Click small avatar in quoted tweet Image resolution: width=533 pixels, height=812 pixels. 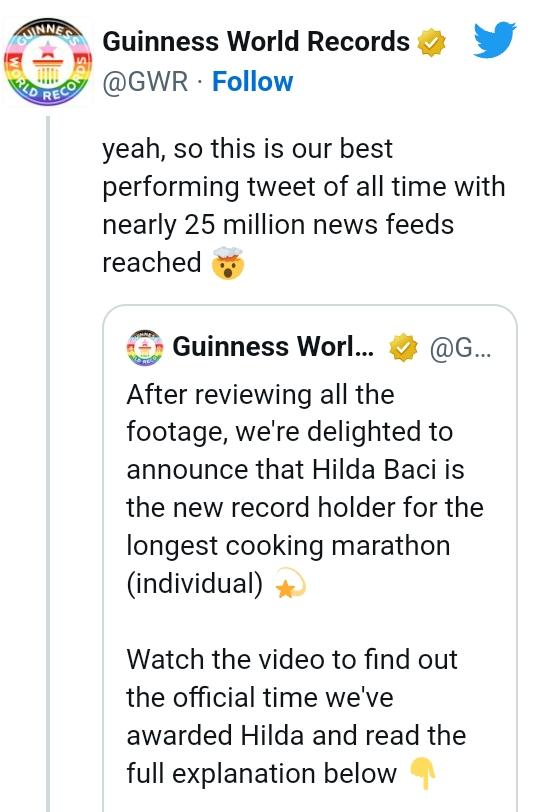tap(145, 347)
